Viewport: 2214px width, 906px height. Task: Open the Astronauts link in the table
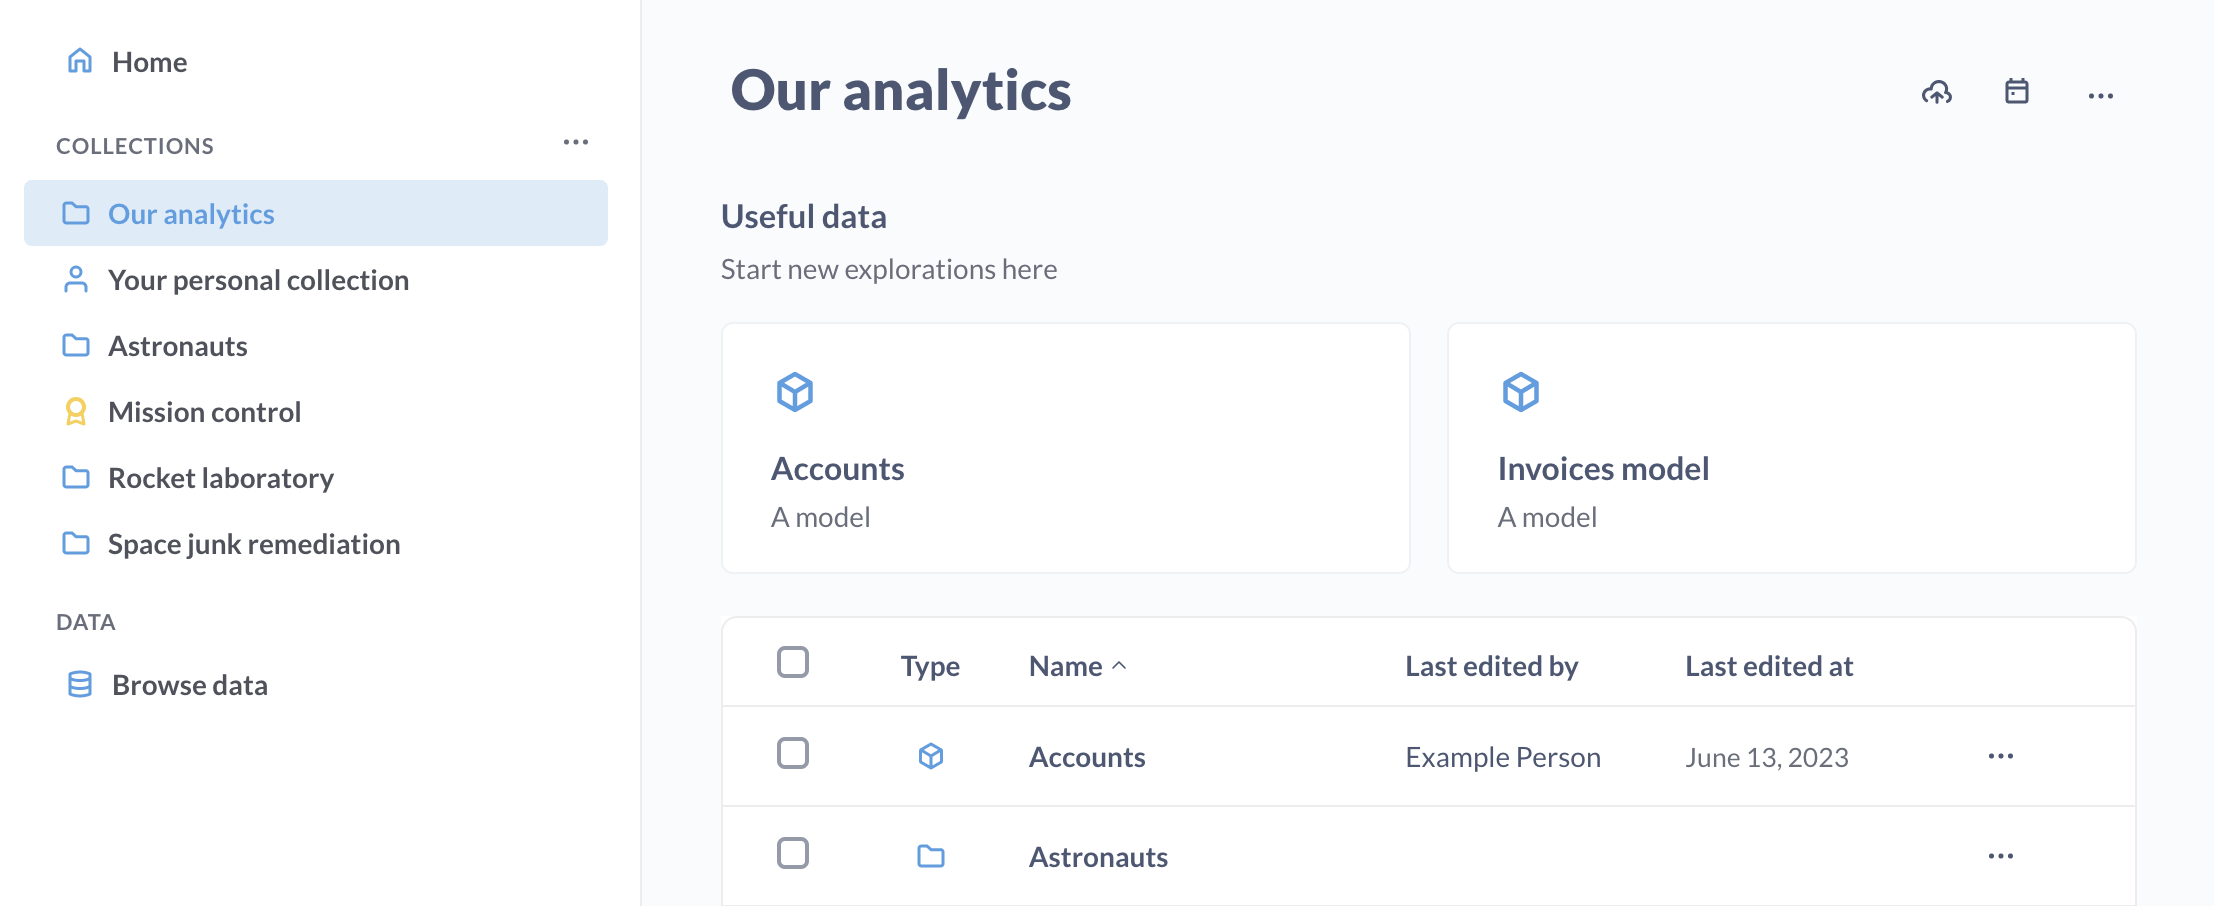(x=1098, y=857)
